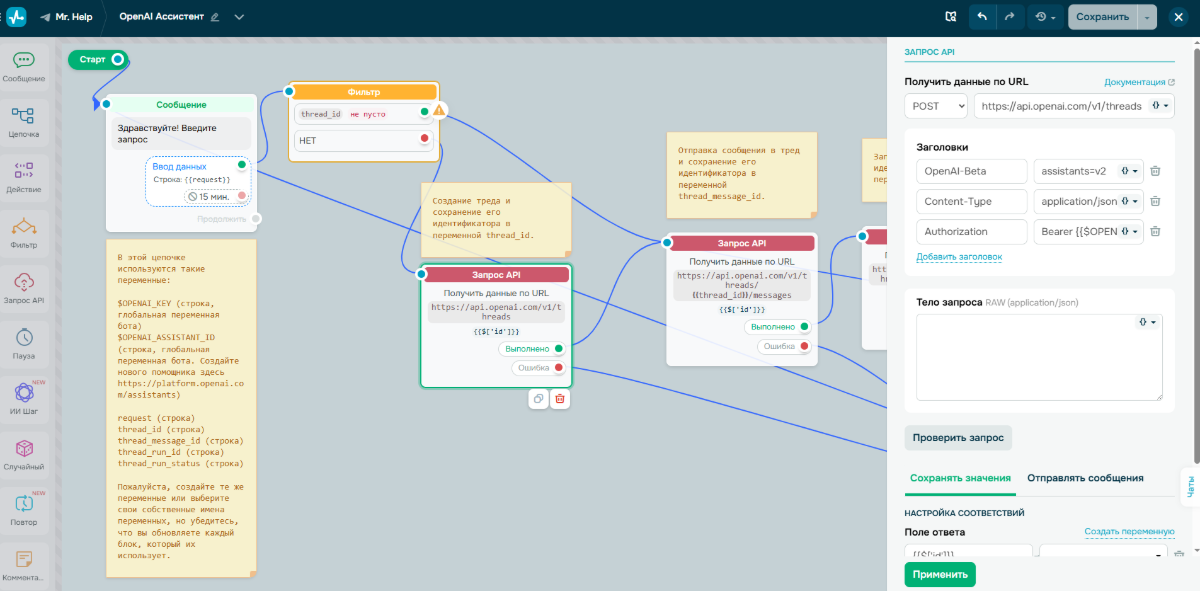Viewport: 1200px width, 591px height.
Task: Duplicate the selected Запрос API block
Action: click(x=538, y=399)
